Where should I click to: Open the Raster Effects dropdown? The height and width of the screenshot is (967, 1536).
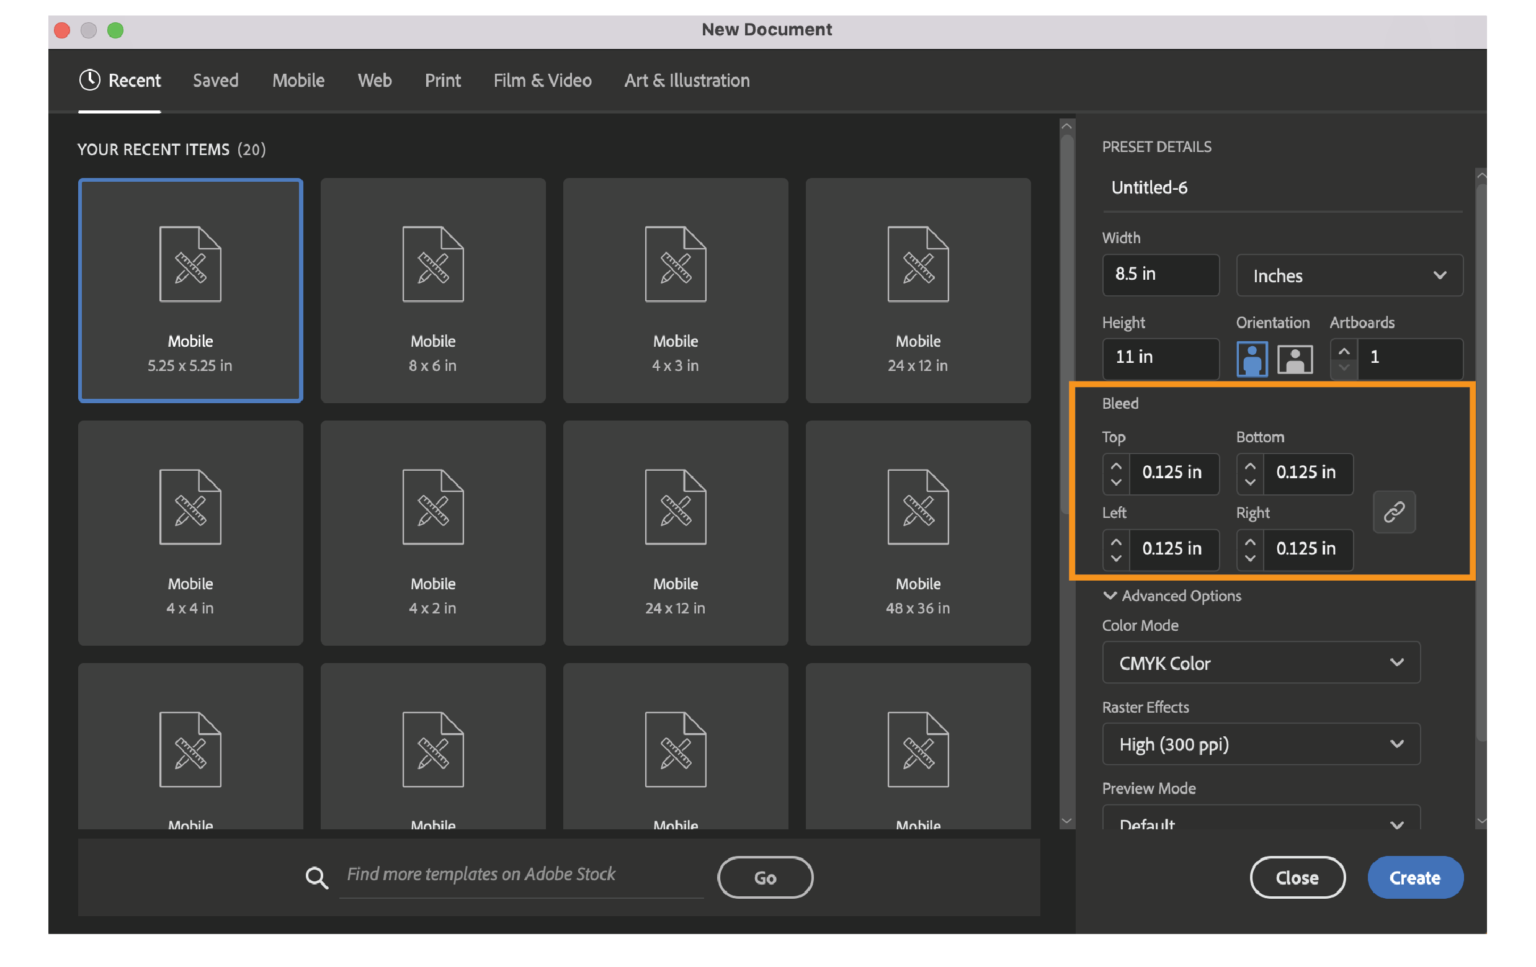coord(1260,744)
